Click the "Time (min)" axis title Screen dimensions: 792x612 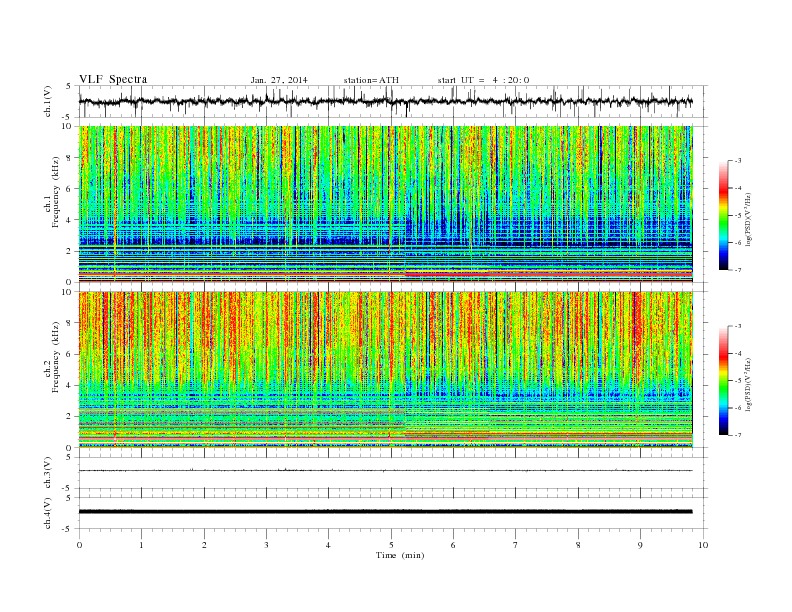pos(400,555)
